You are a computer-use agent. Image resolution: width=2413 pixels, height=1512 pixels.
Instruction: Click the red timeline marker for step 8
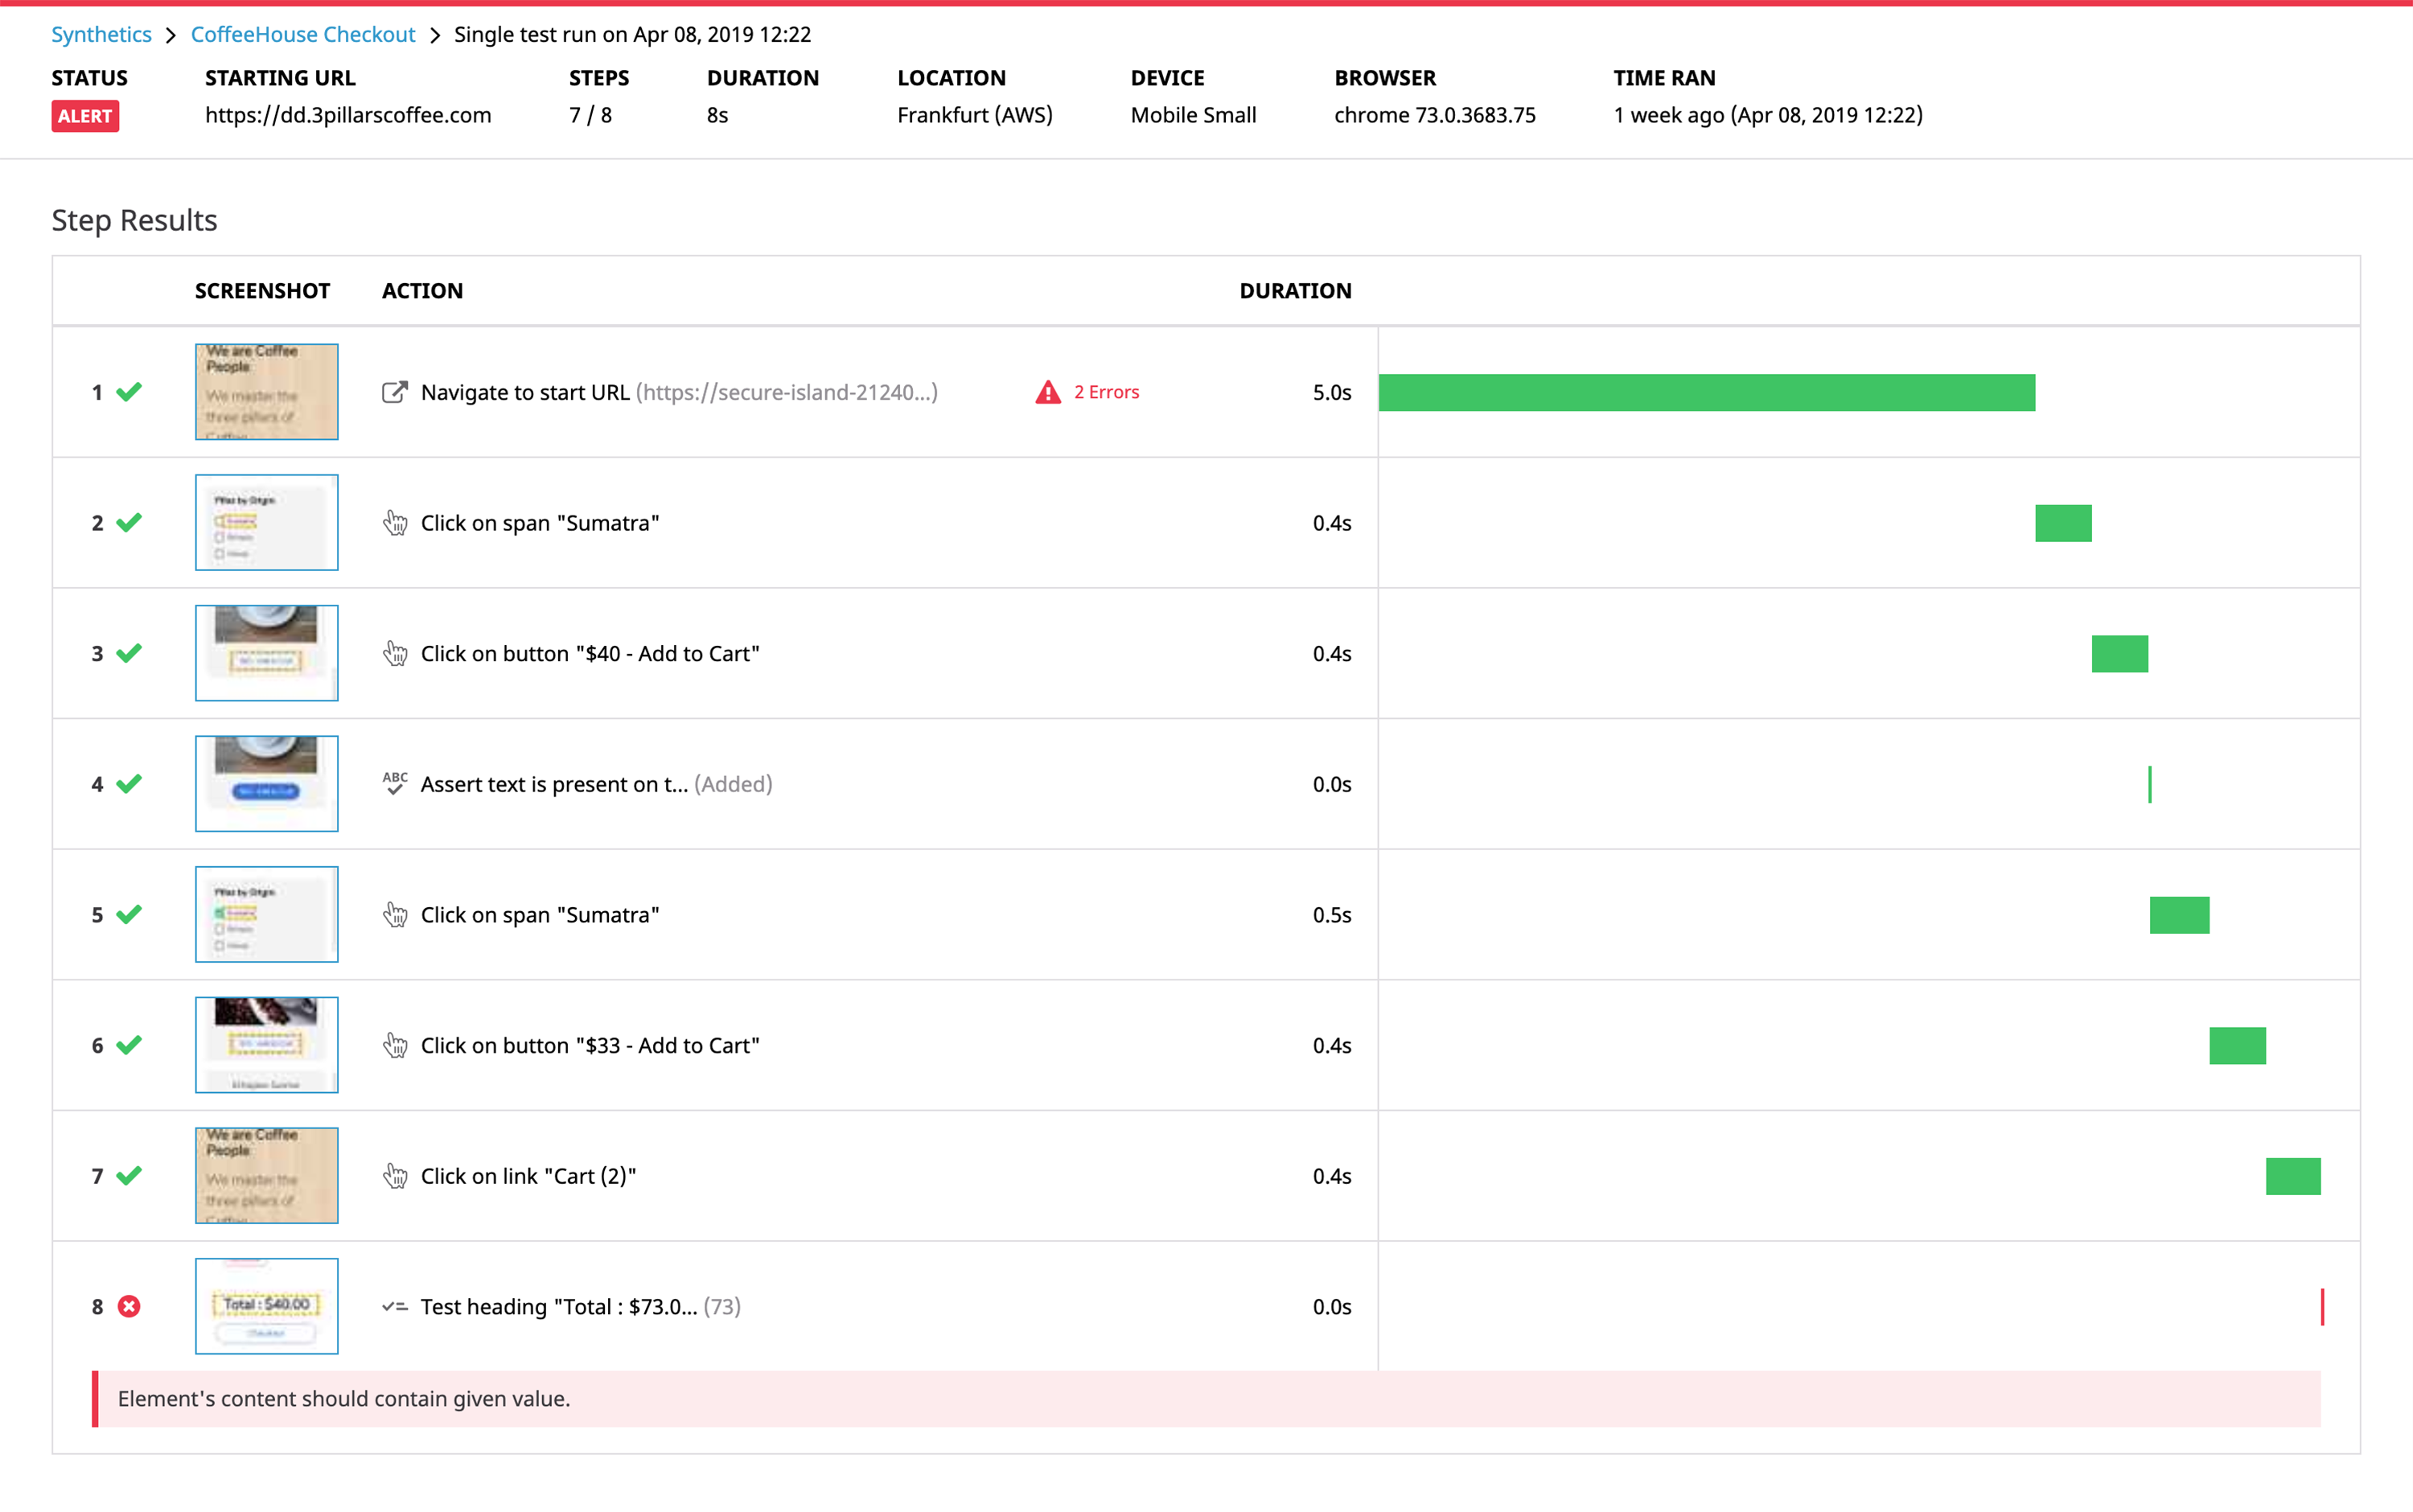(x=2322, y=1306)
